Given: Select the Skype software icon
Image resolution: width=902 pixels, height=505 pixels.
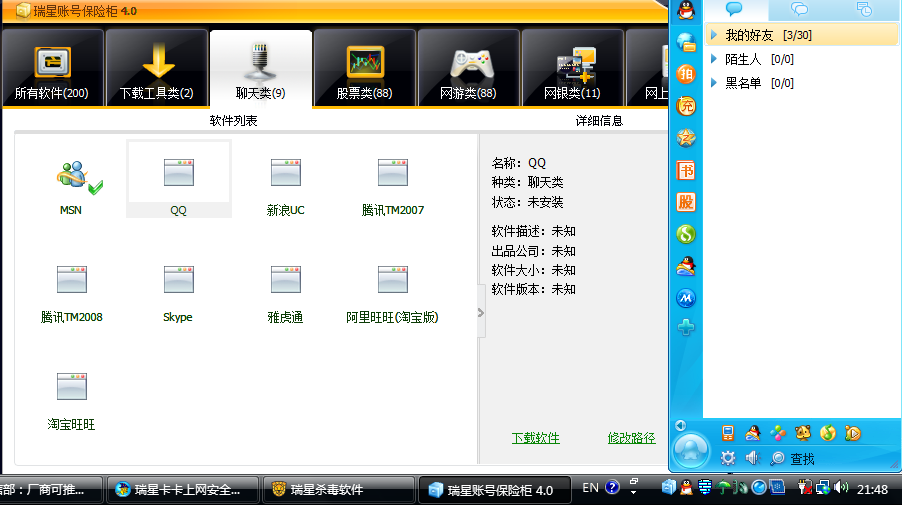Looking at the screenshot, I should pos(179,280).
